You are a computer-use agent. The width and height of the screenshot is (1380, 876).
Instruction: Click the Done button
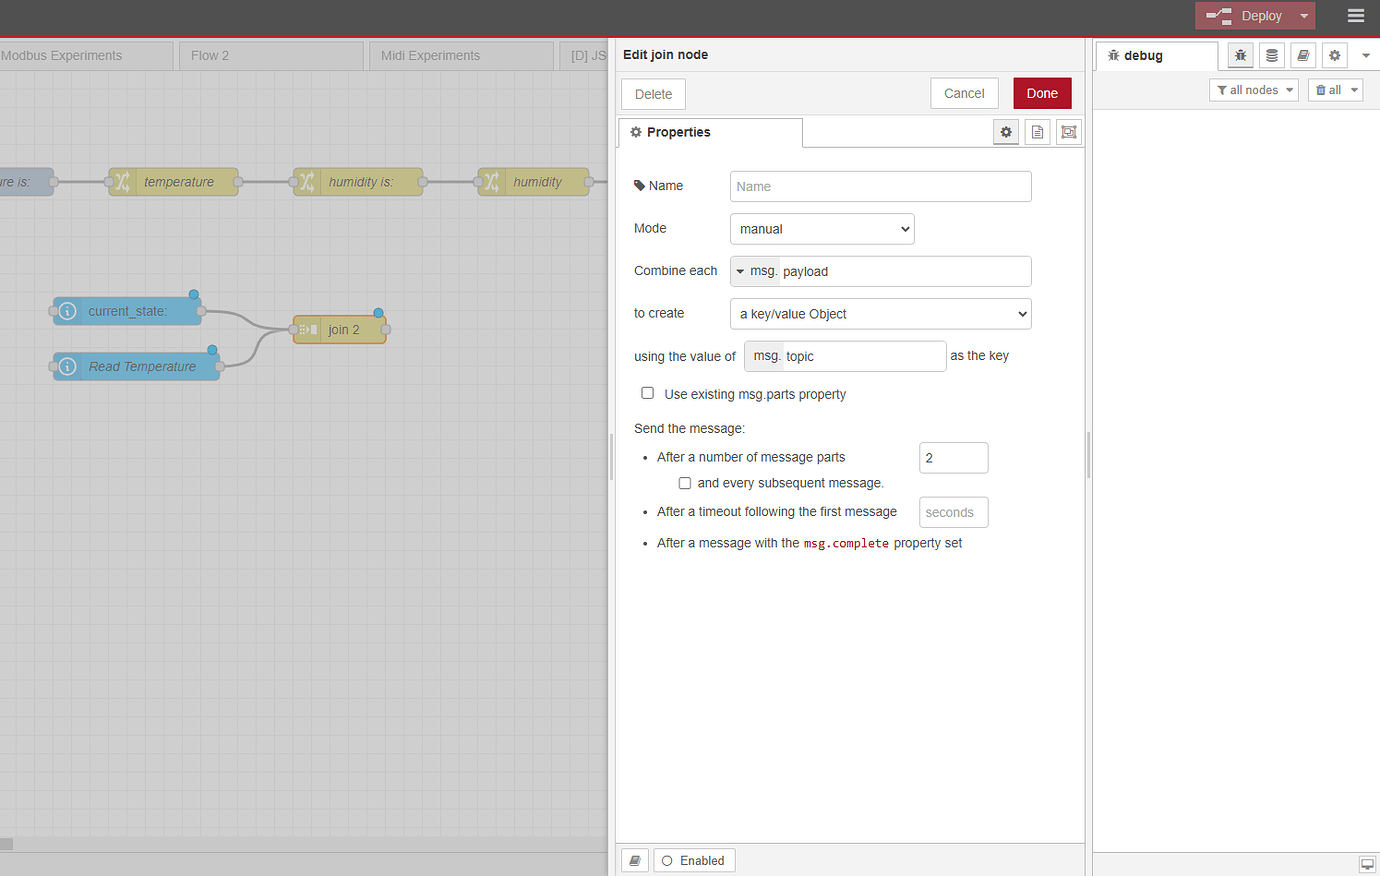[x=1042, y=94]
